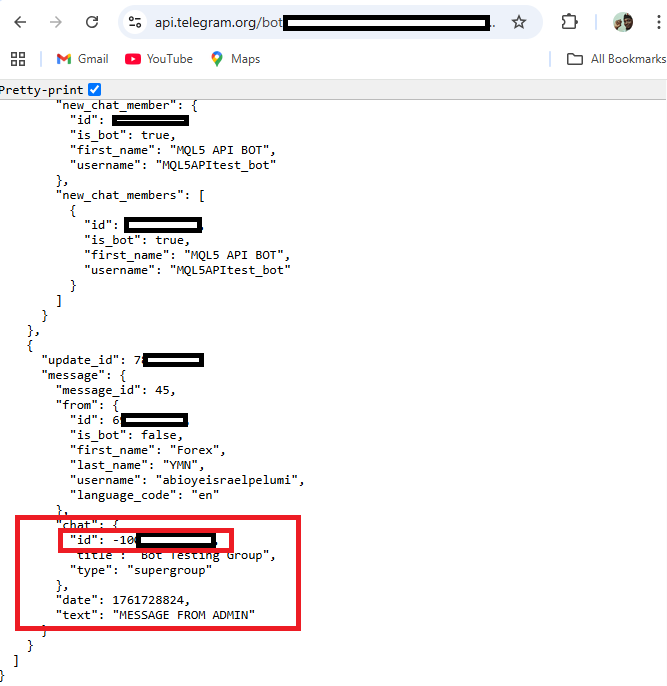Click the "is_bot": false line
The width and height of the screenshot is (667, 686).
[x=126, y=435]
